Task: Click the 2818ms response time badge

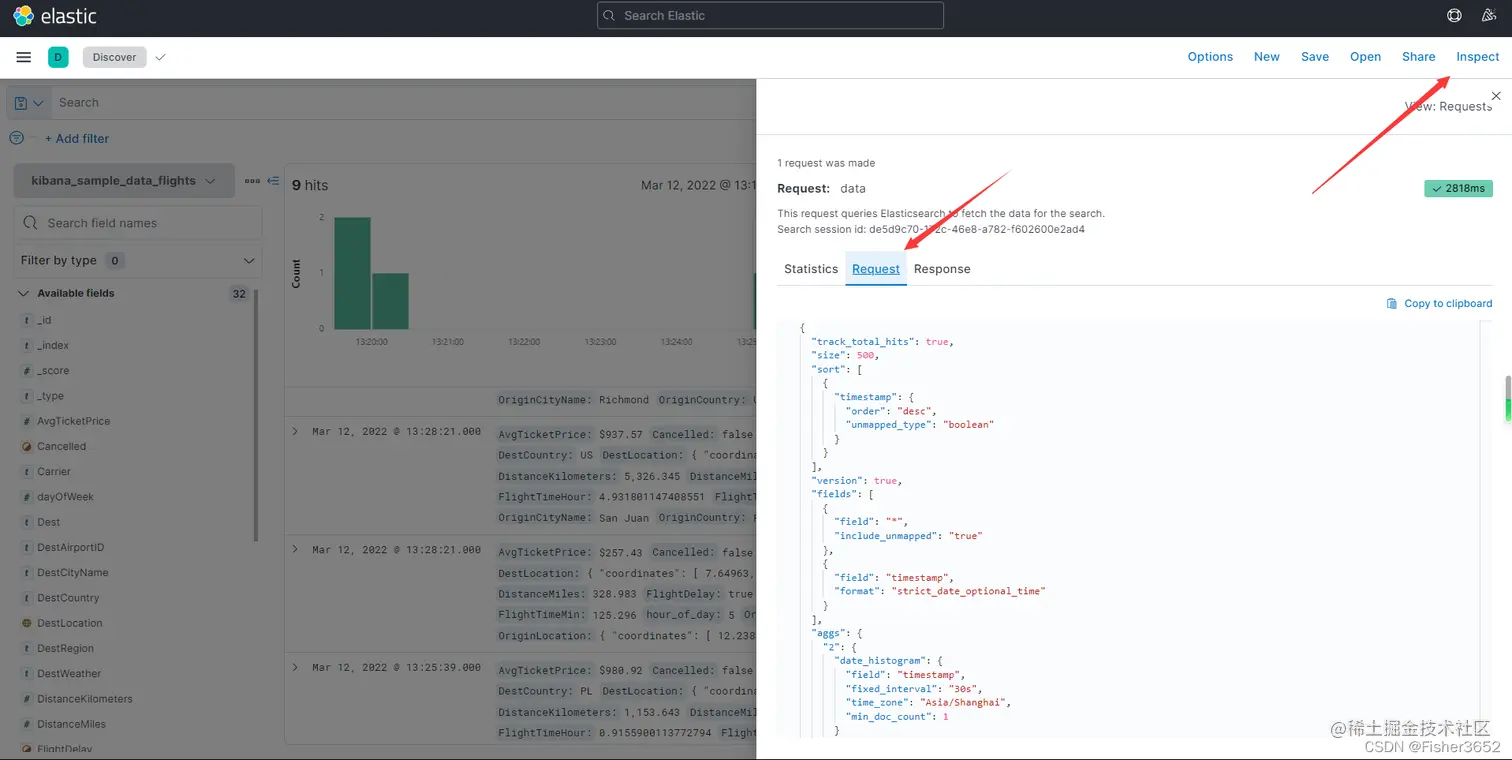Action: (x=1458, y=188)
